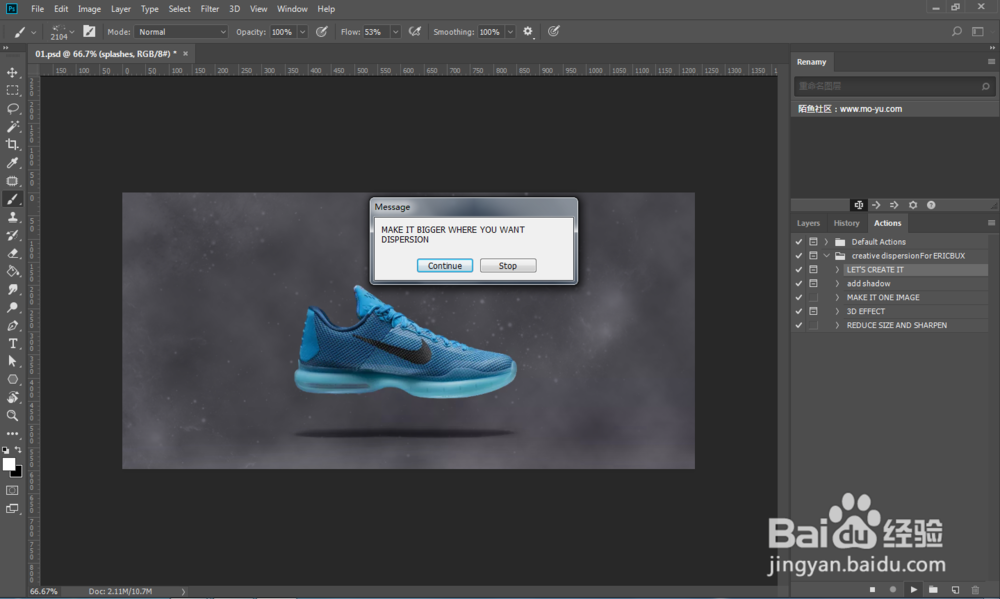Image resolution: width=1000 pixels, height=599 pixels.
Task: Enable airbrush-style build-up icon
Action: tap(415, 31)
